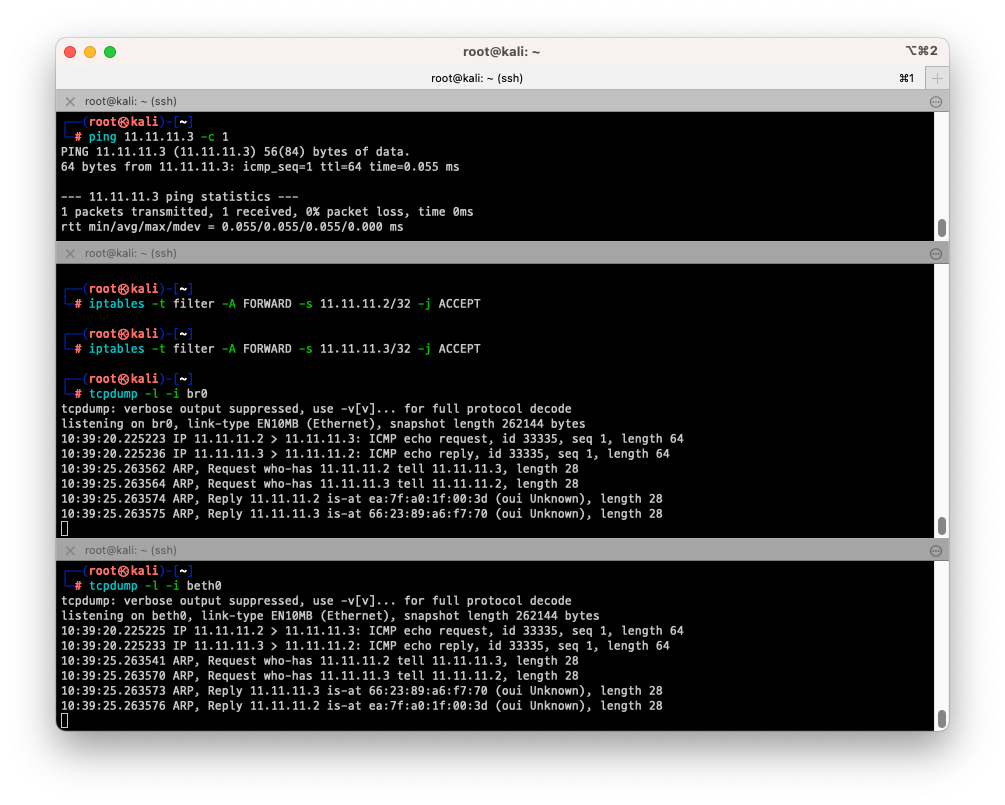Viewport: 1005px width, 805px height.
Task: Click the 'tcpdump -l -i br0' command
Action: [x=148, y=394]
